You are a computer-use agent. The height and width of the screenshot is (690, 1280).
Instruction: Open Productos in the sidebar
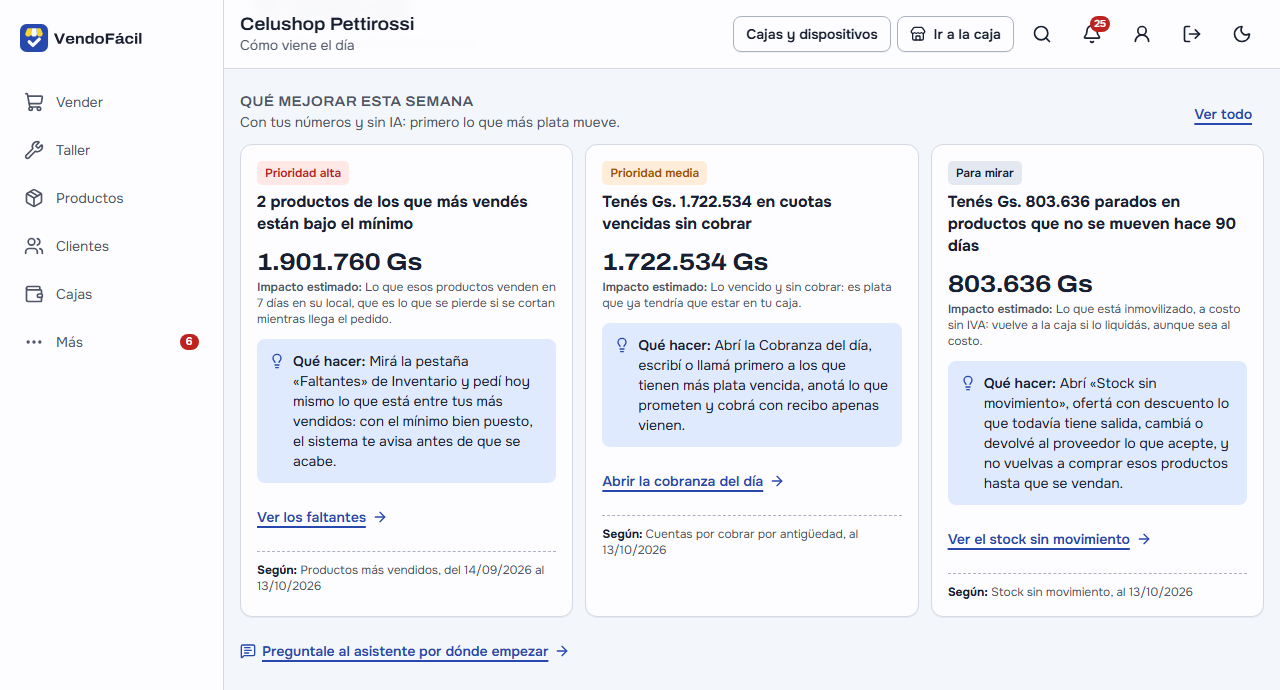[111, 198]
